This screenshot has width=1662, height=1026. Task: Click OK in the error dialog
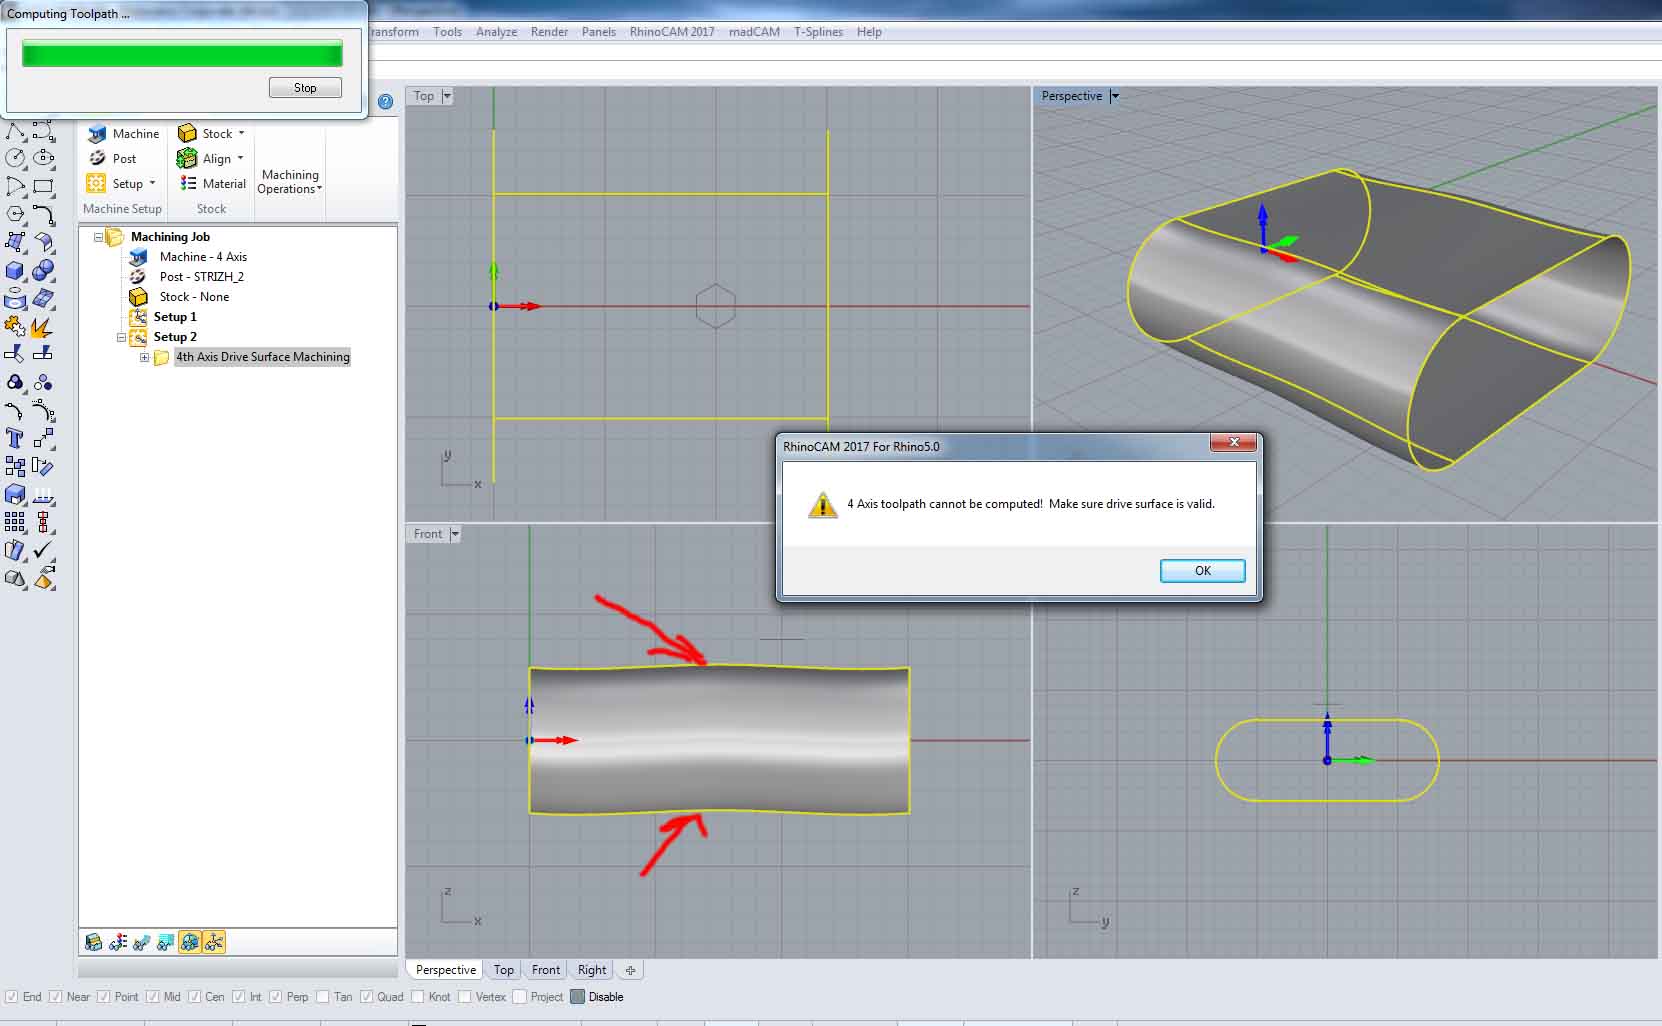1202,571
